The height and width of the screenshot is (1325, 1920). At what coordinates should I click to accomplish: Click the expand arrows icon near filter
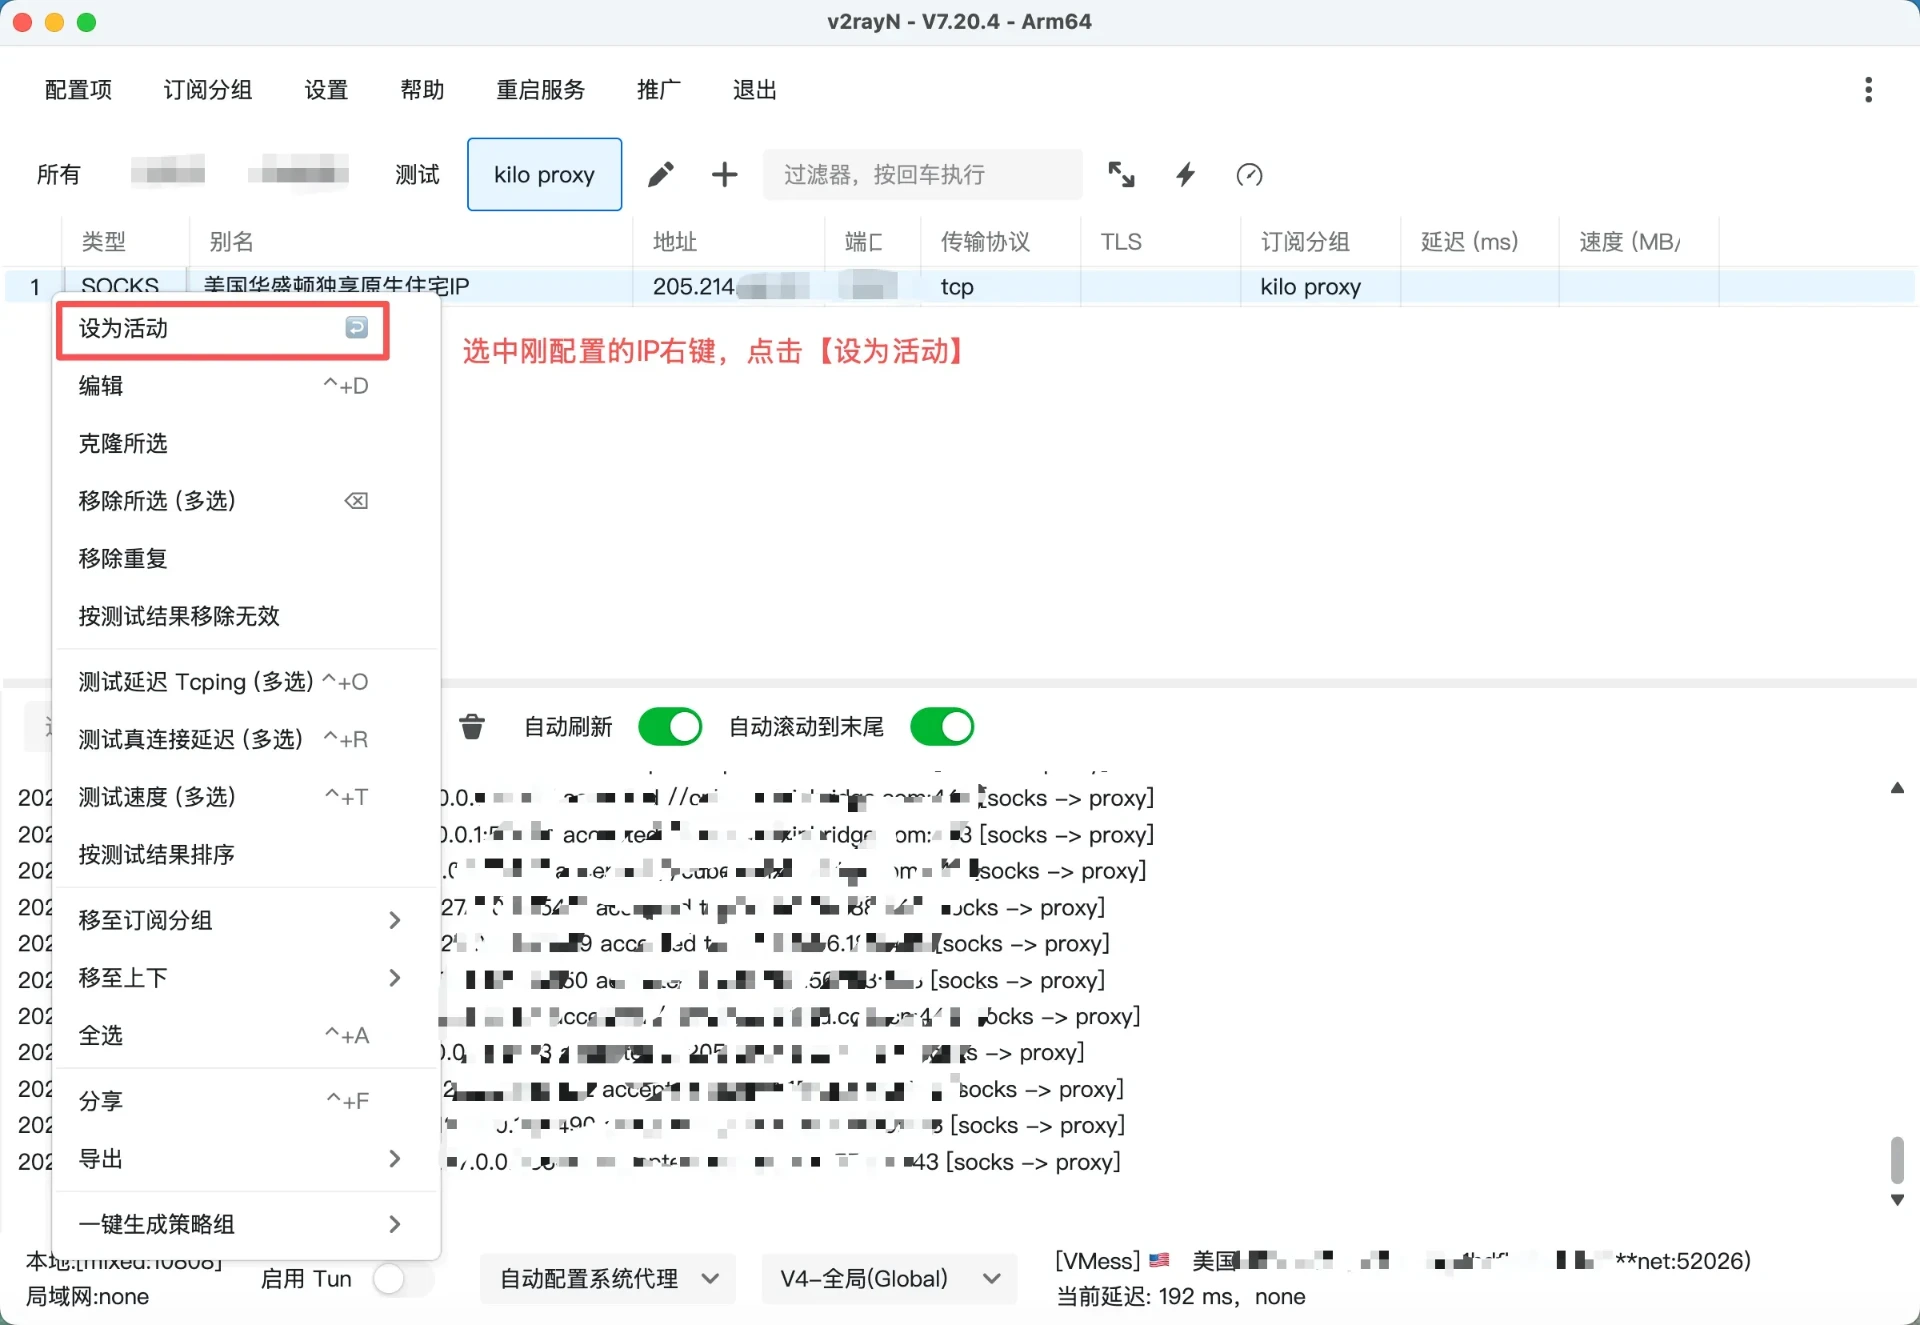tap(1121, 174)
